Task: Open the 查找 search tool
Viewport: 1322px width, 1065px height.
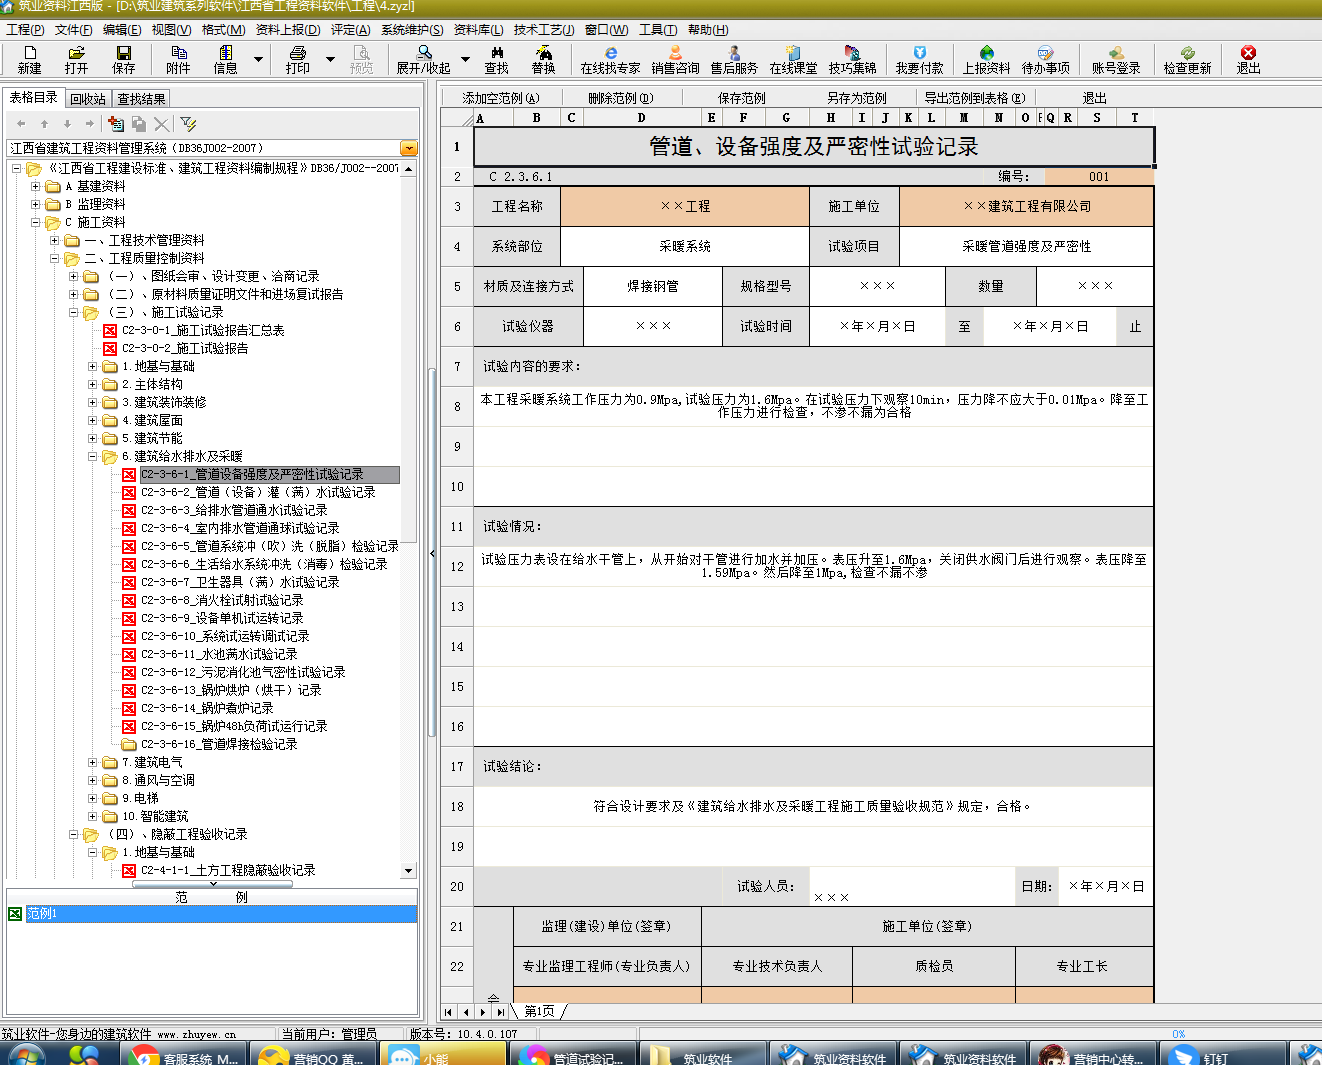Action: tap(496, 59)
